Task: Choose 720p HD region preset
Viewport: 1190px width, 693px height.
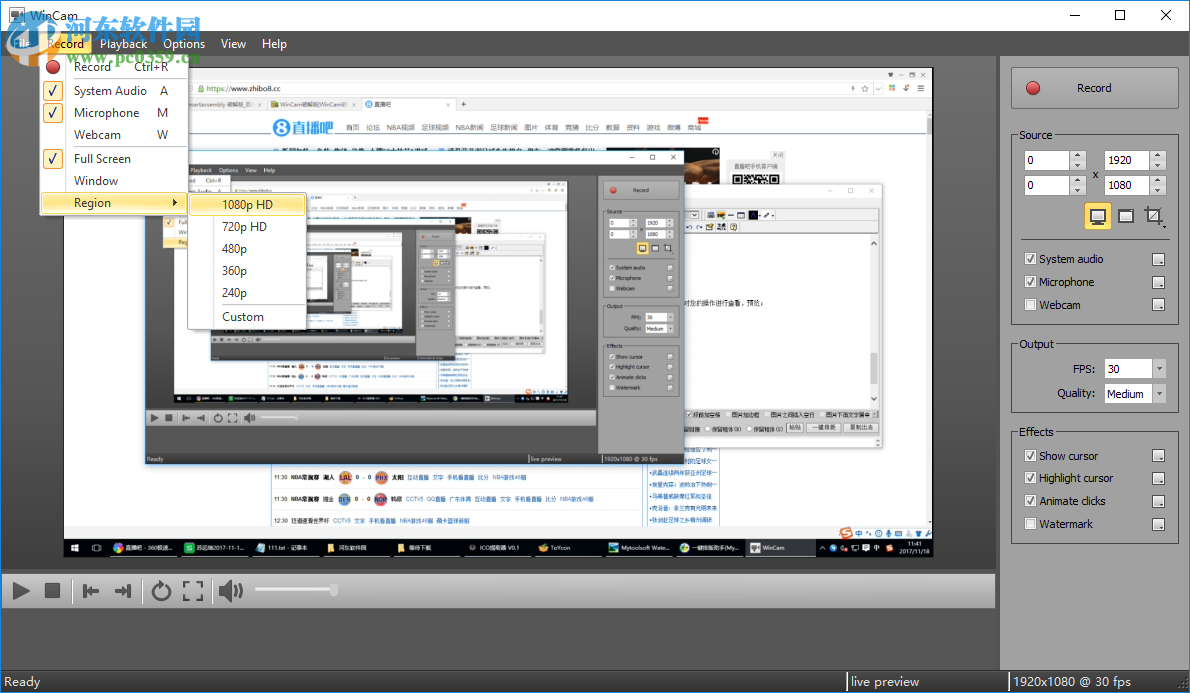Action: 247,226
